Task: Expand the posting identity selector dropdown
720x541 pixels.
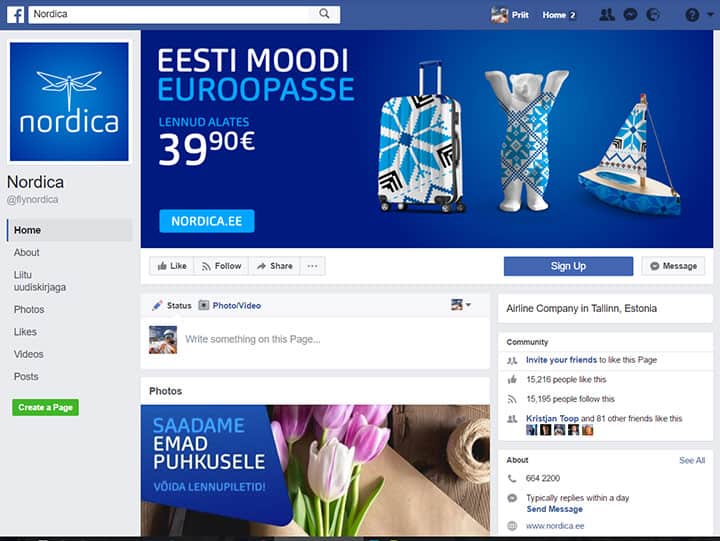Action: (461, 304)
